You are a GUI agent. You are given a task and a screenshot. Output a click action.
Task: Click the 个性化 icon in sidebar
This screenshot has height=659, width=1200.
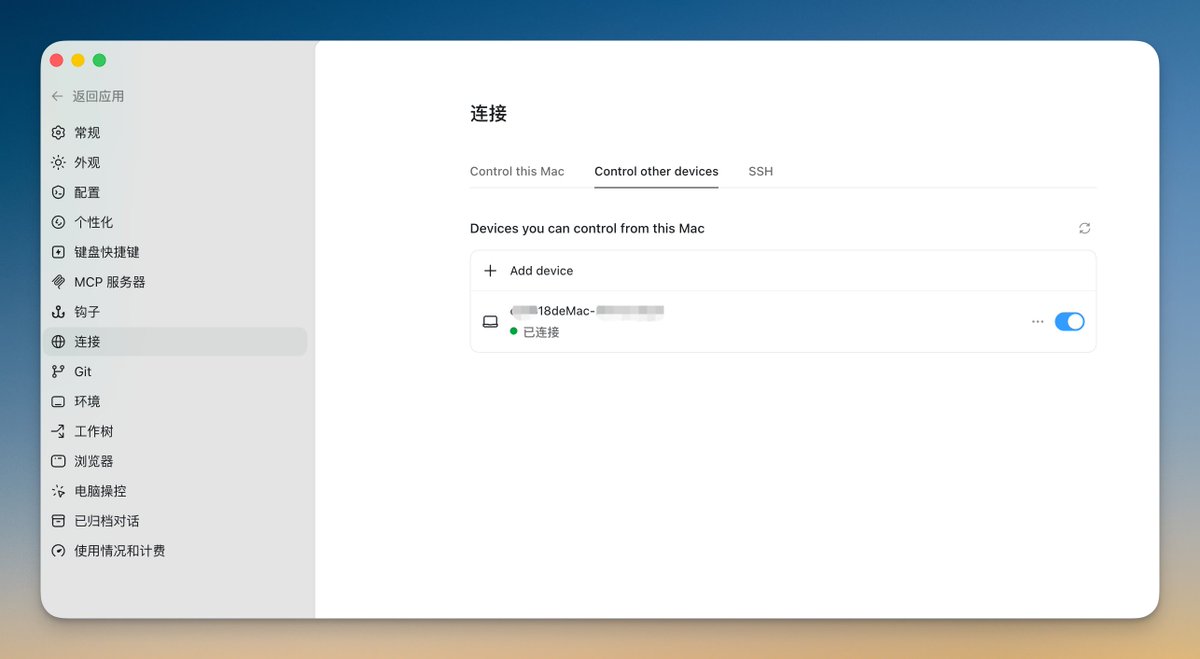[58, 222]
